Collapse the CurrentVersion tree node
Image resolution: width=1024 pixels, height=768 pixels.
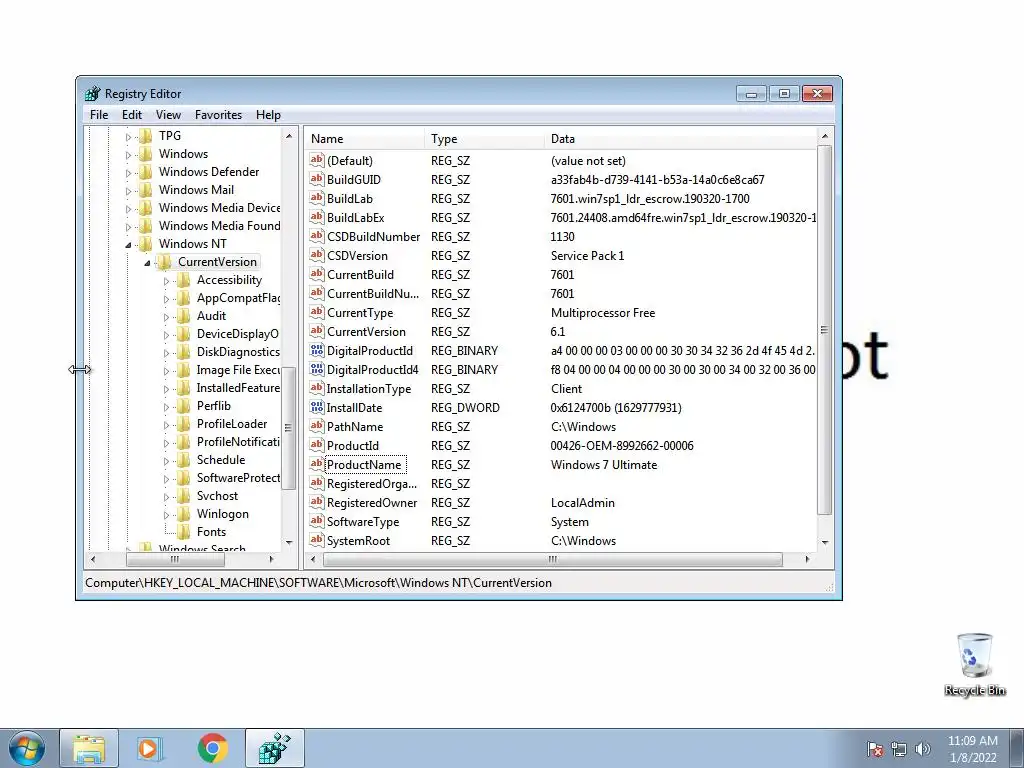click(x=147, y=263)
